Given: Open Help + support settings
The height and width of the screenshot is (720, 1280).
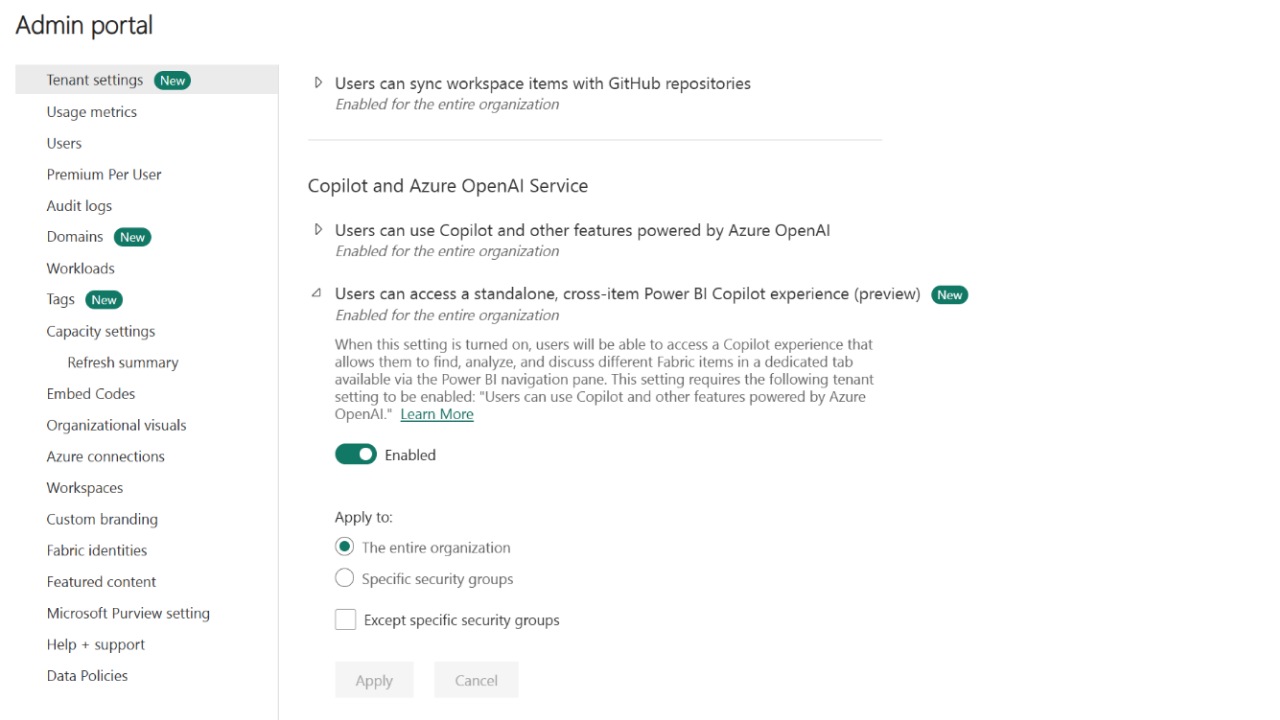Looking at the screenshot, I should [x=95, y=644].
